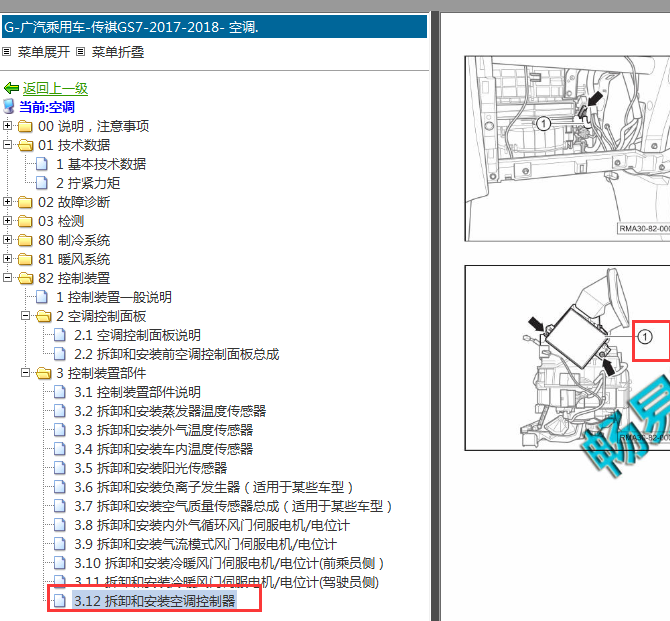Click the page icon of 3.2 蒸发器温度传感器
The height and width of the screenshot is (621, 670).
point(60,411)
